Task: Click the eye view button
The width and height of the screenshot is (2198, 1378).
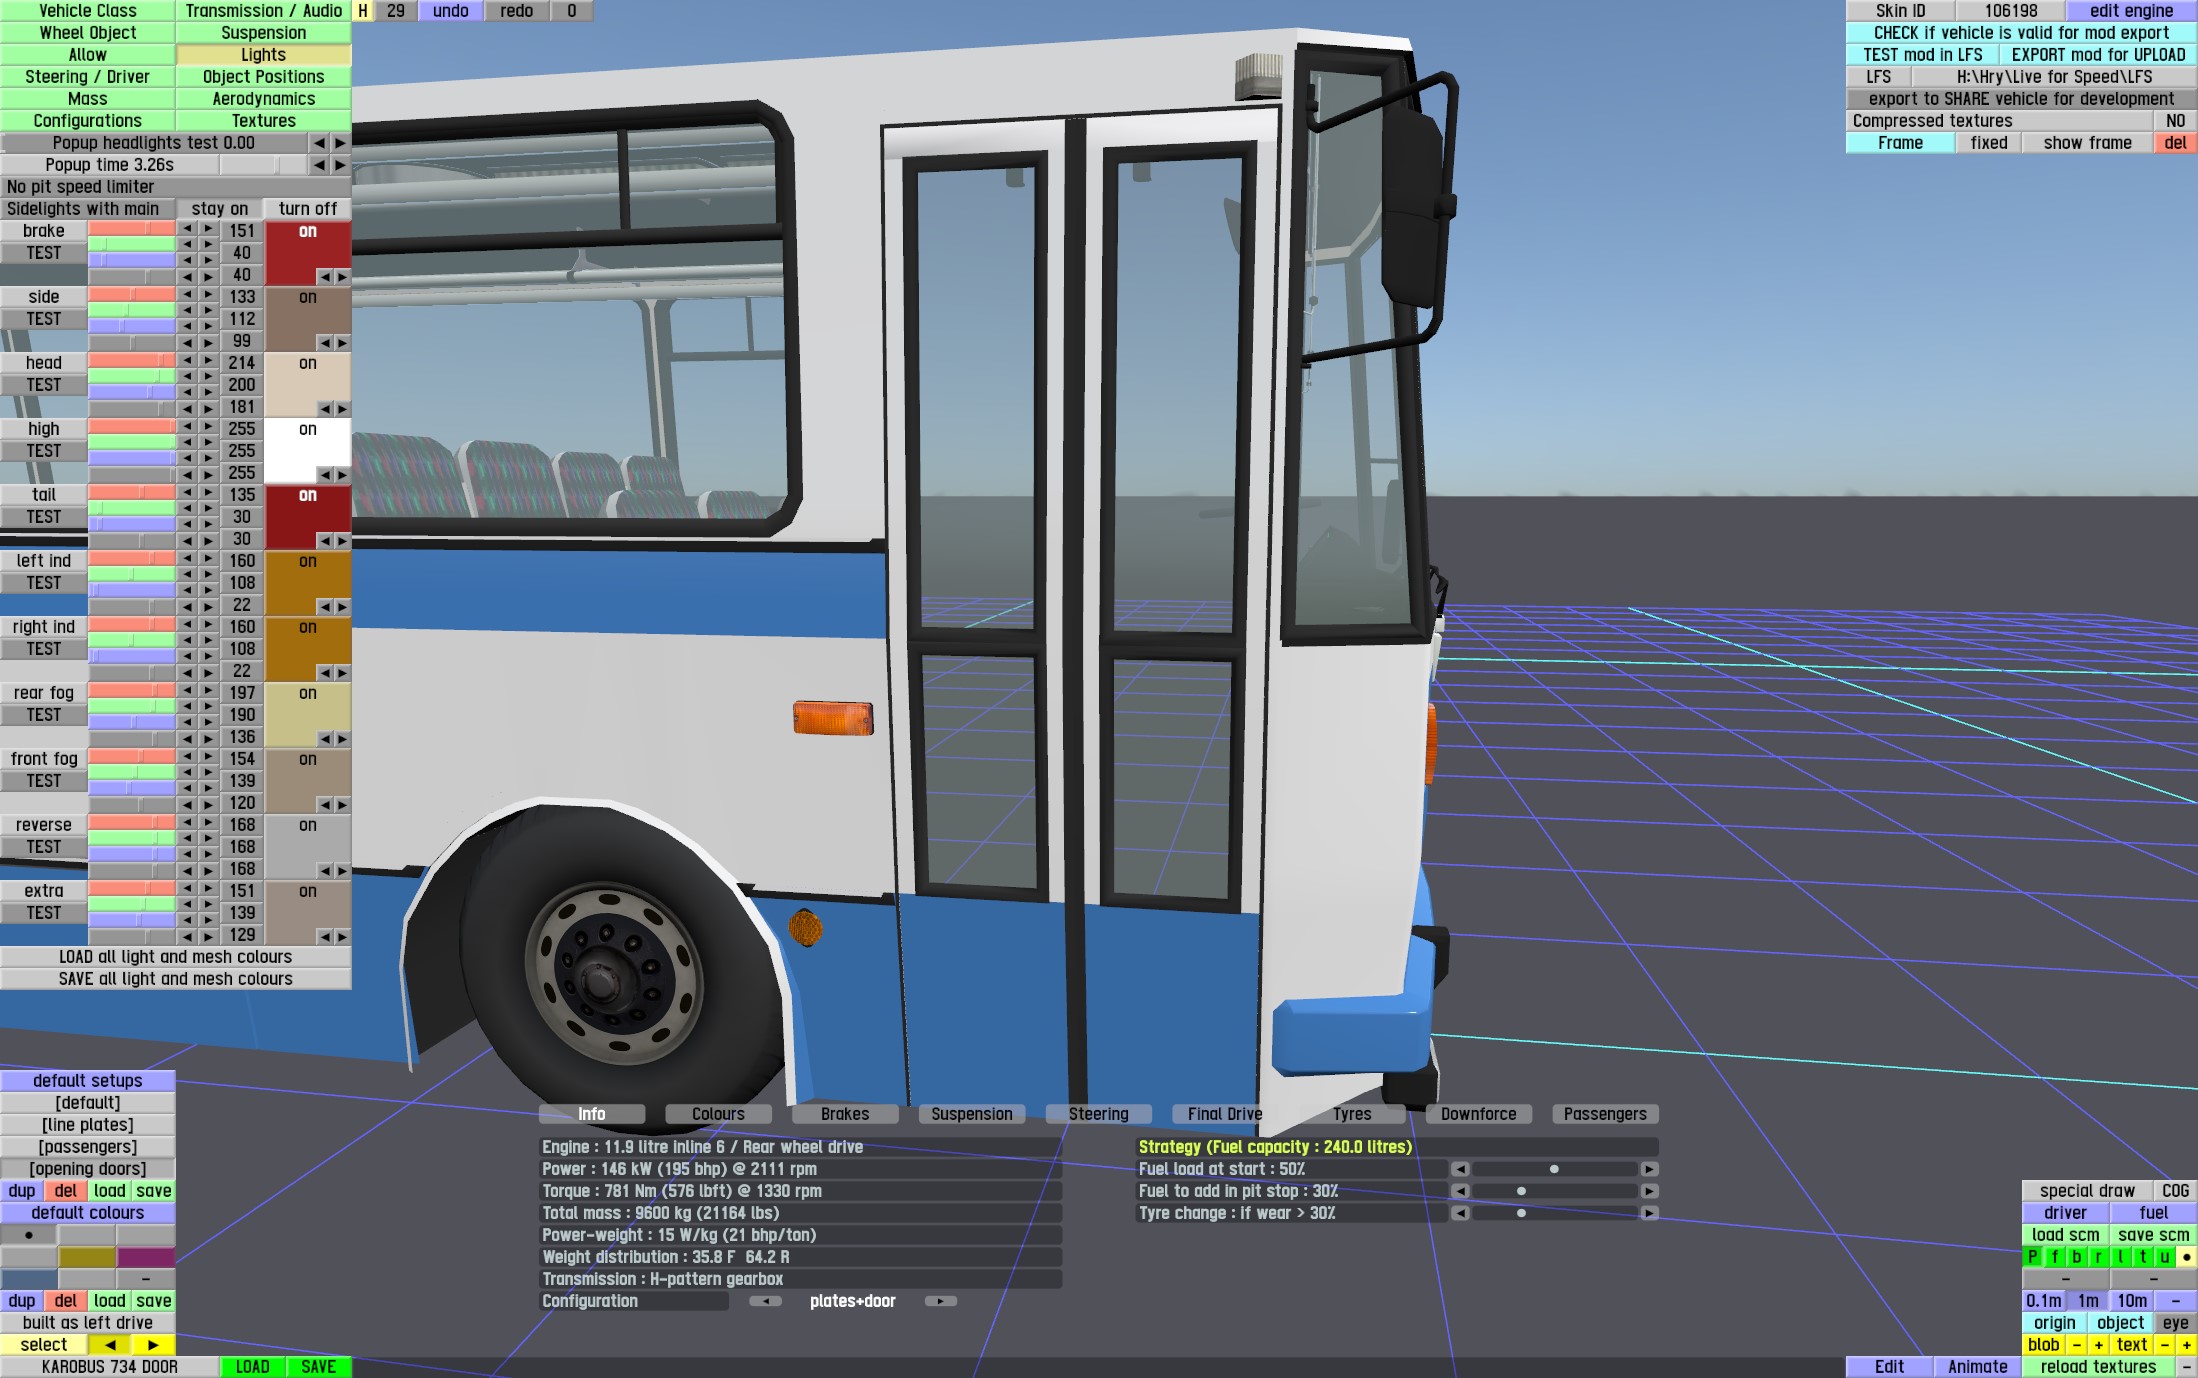Action: [x=2175, y=1323]
